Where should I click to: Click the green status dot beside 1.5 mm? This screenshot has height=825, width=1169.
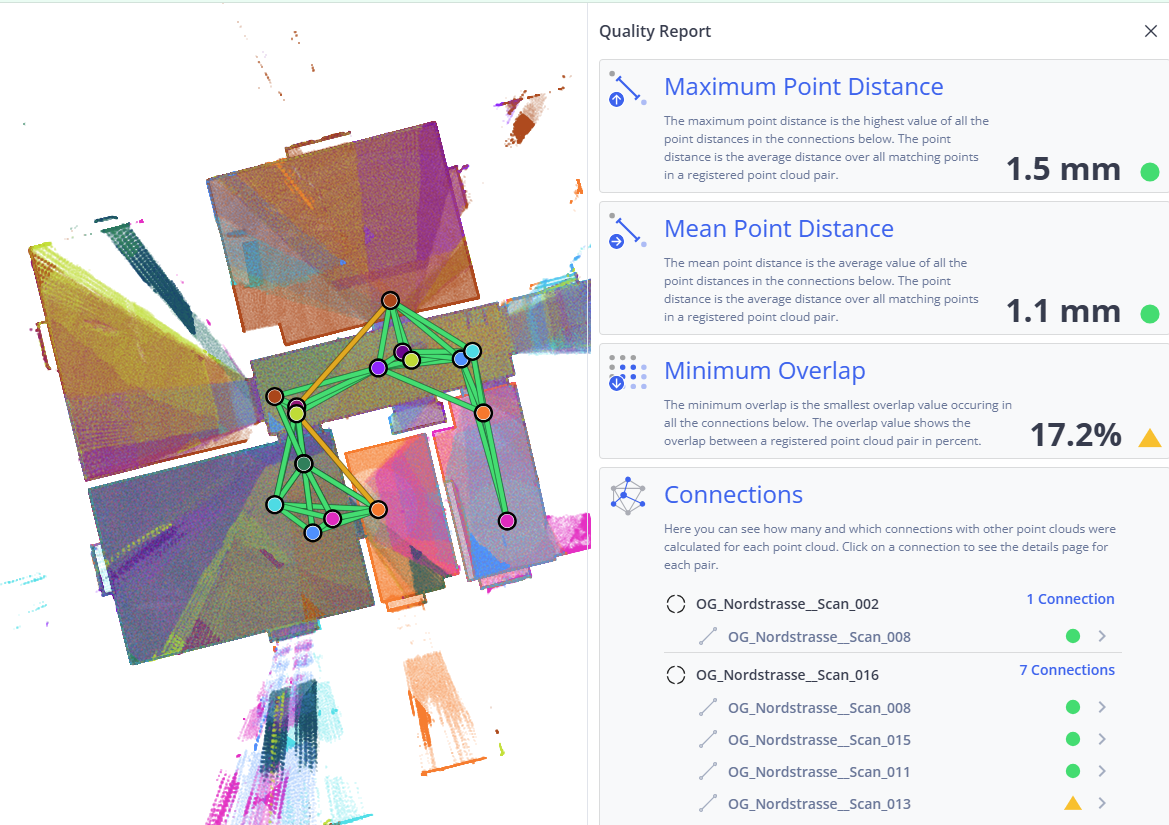click(x=1150, y=172)
